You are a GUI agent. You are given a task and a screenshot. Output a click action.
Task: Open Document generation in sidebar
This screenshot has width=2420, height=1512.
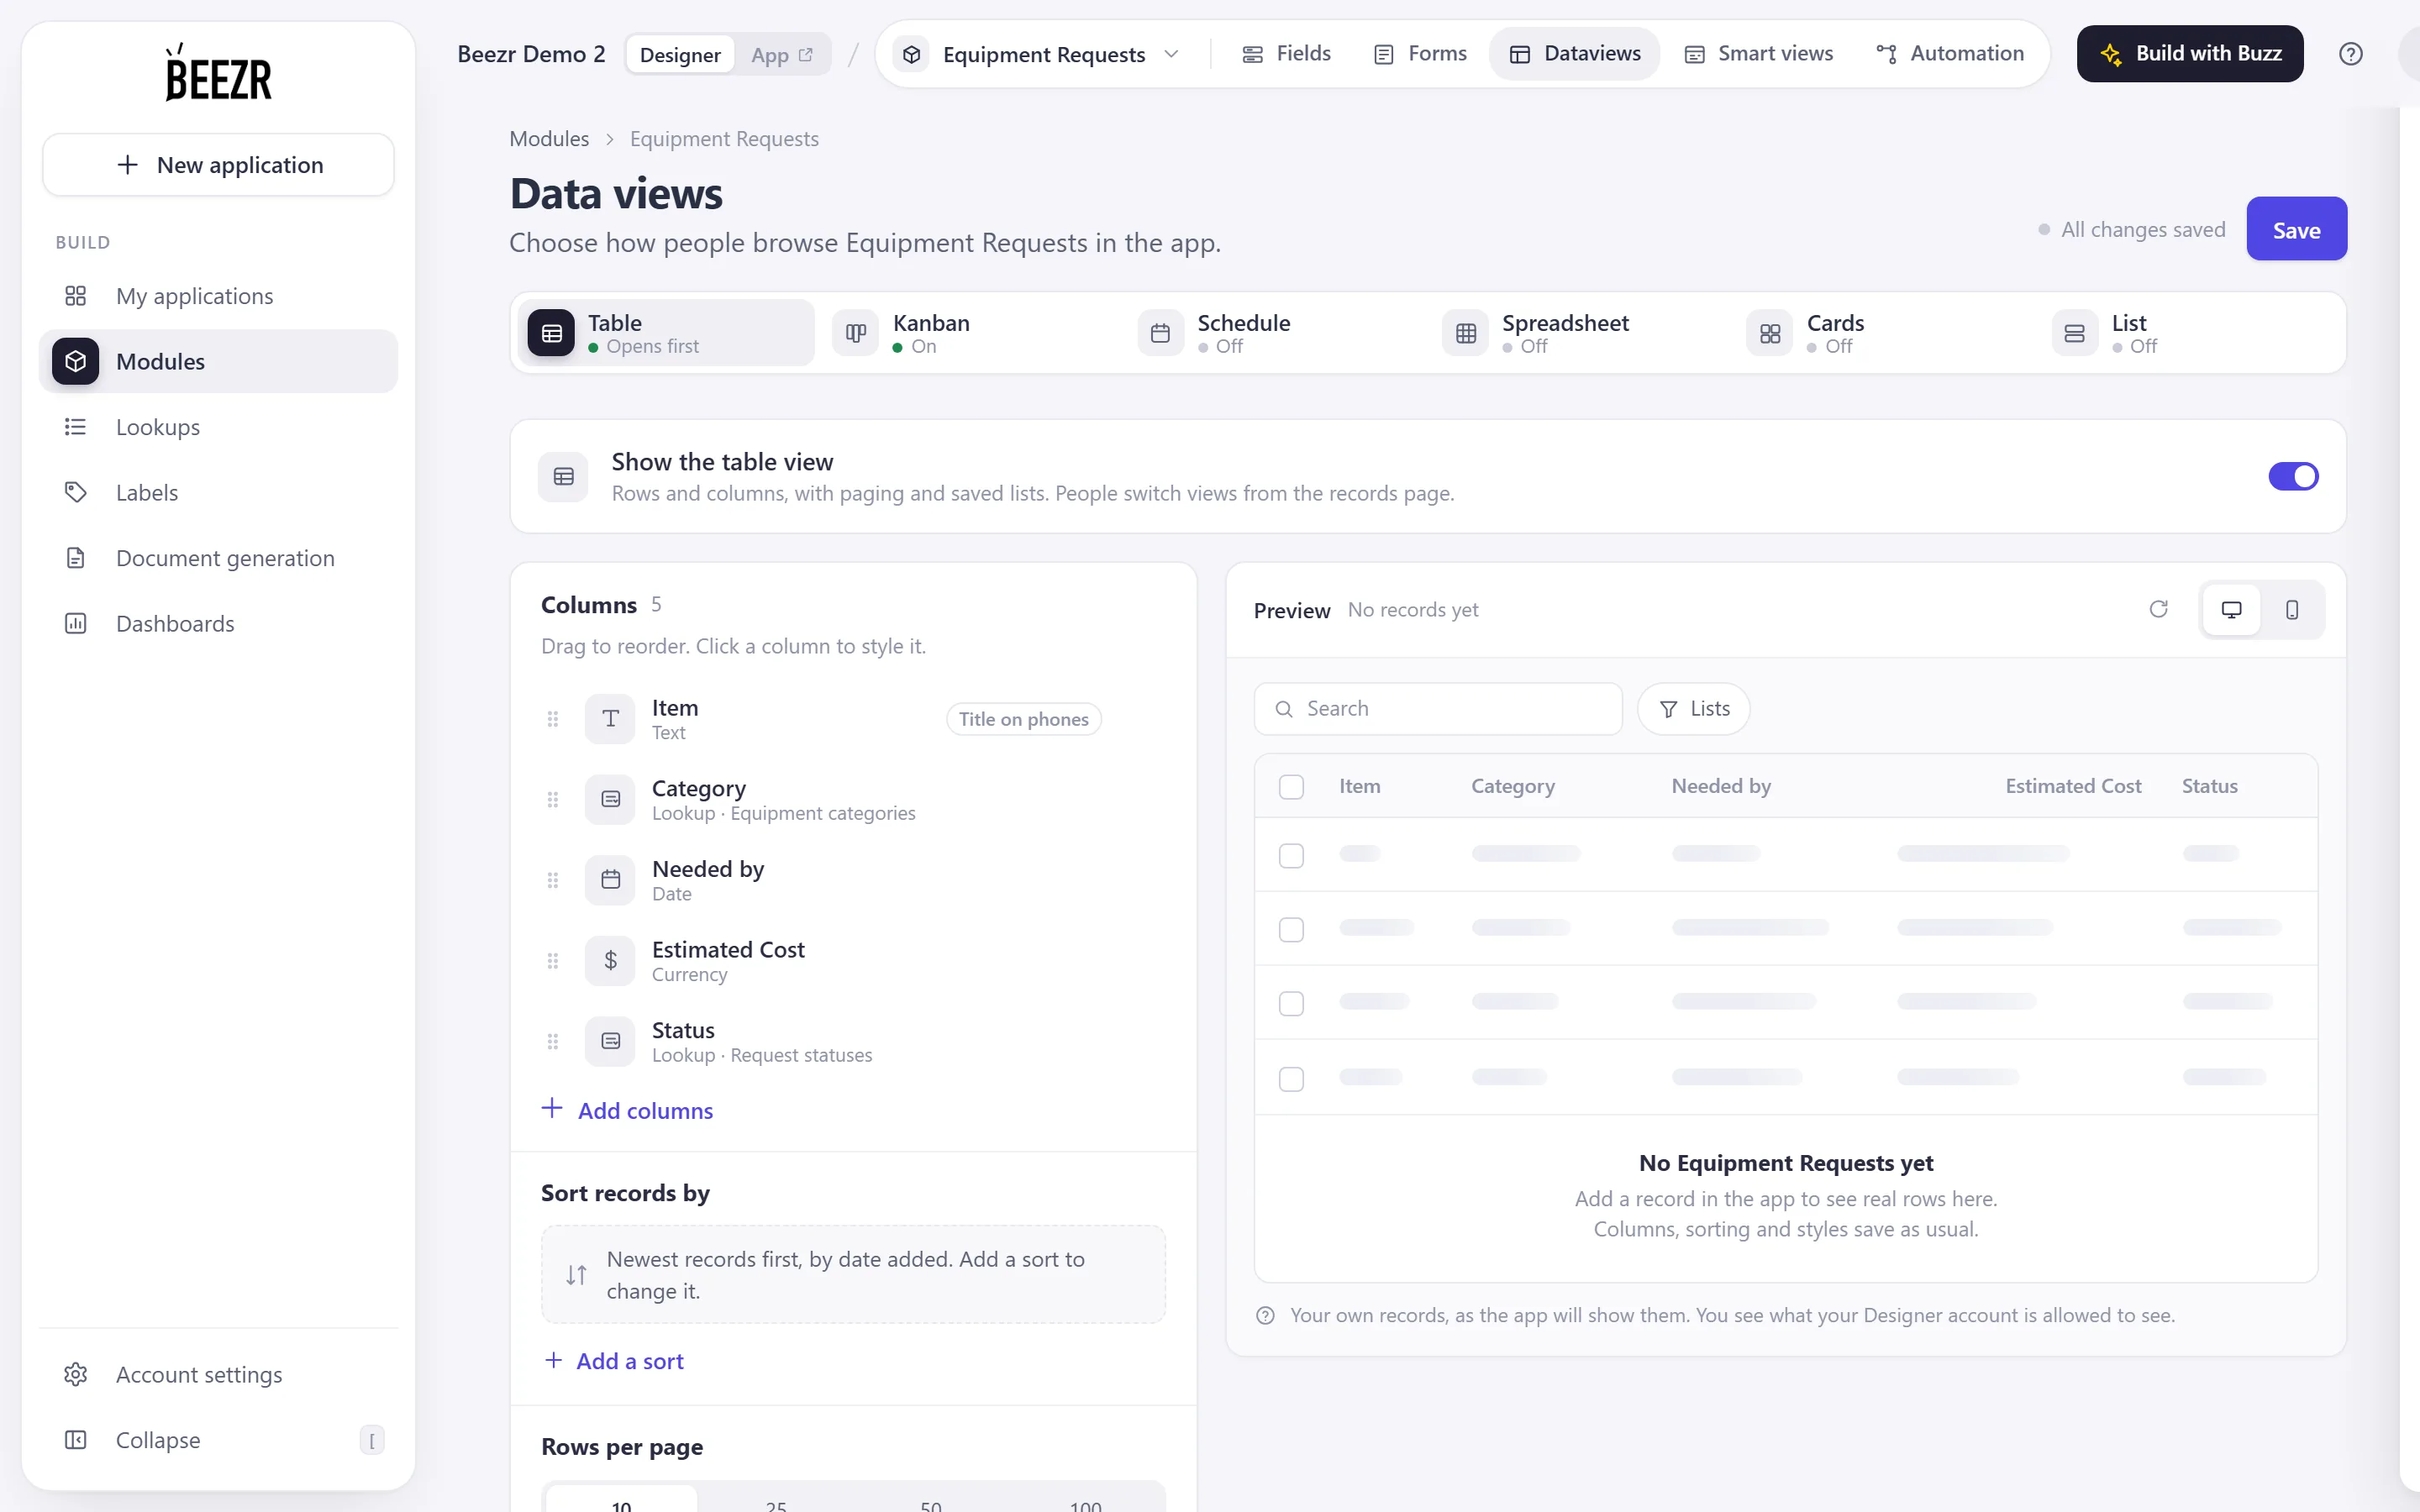coord(218,558)
